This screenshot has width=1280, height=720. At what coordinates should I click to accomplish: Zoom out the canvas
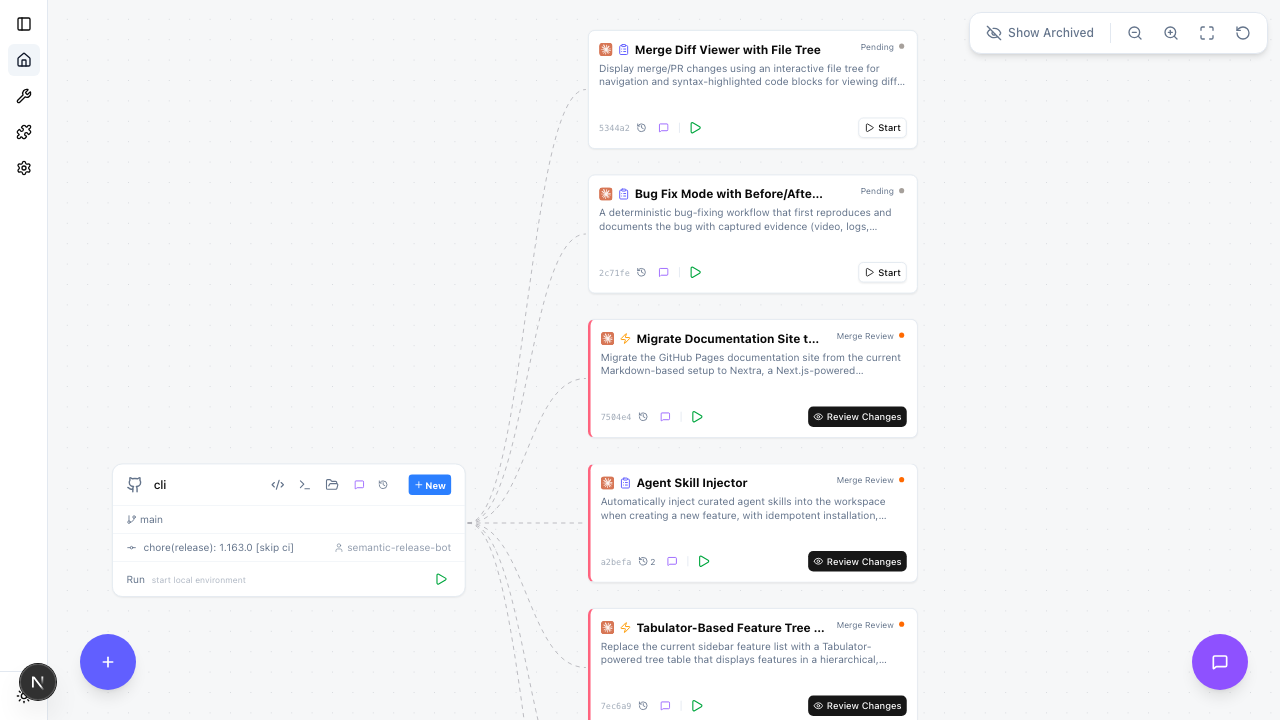point(1135,33)
